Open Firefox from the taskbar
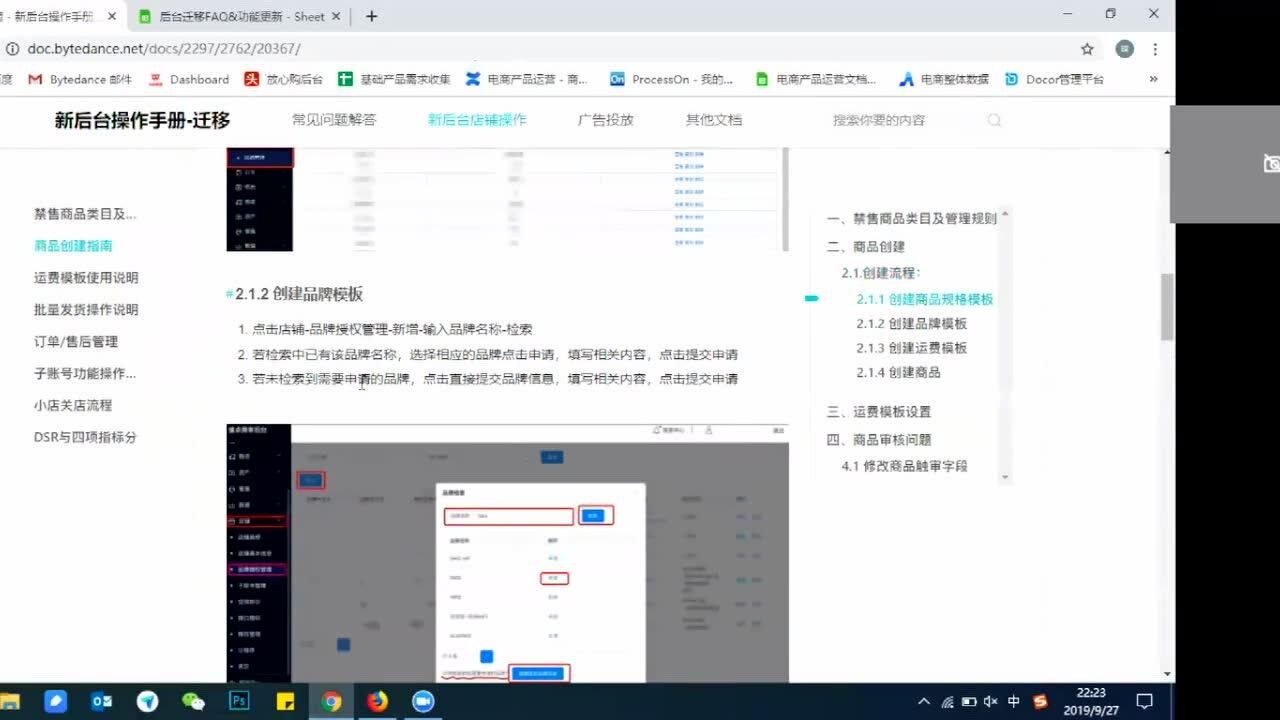The width and height of the screenshot is (1280, 720). (377, 701)
